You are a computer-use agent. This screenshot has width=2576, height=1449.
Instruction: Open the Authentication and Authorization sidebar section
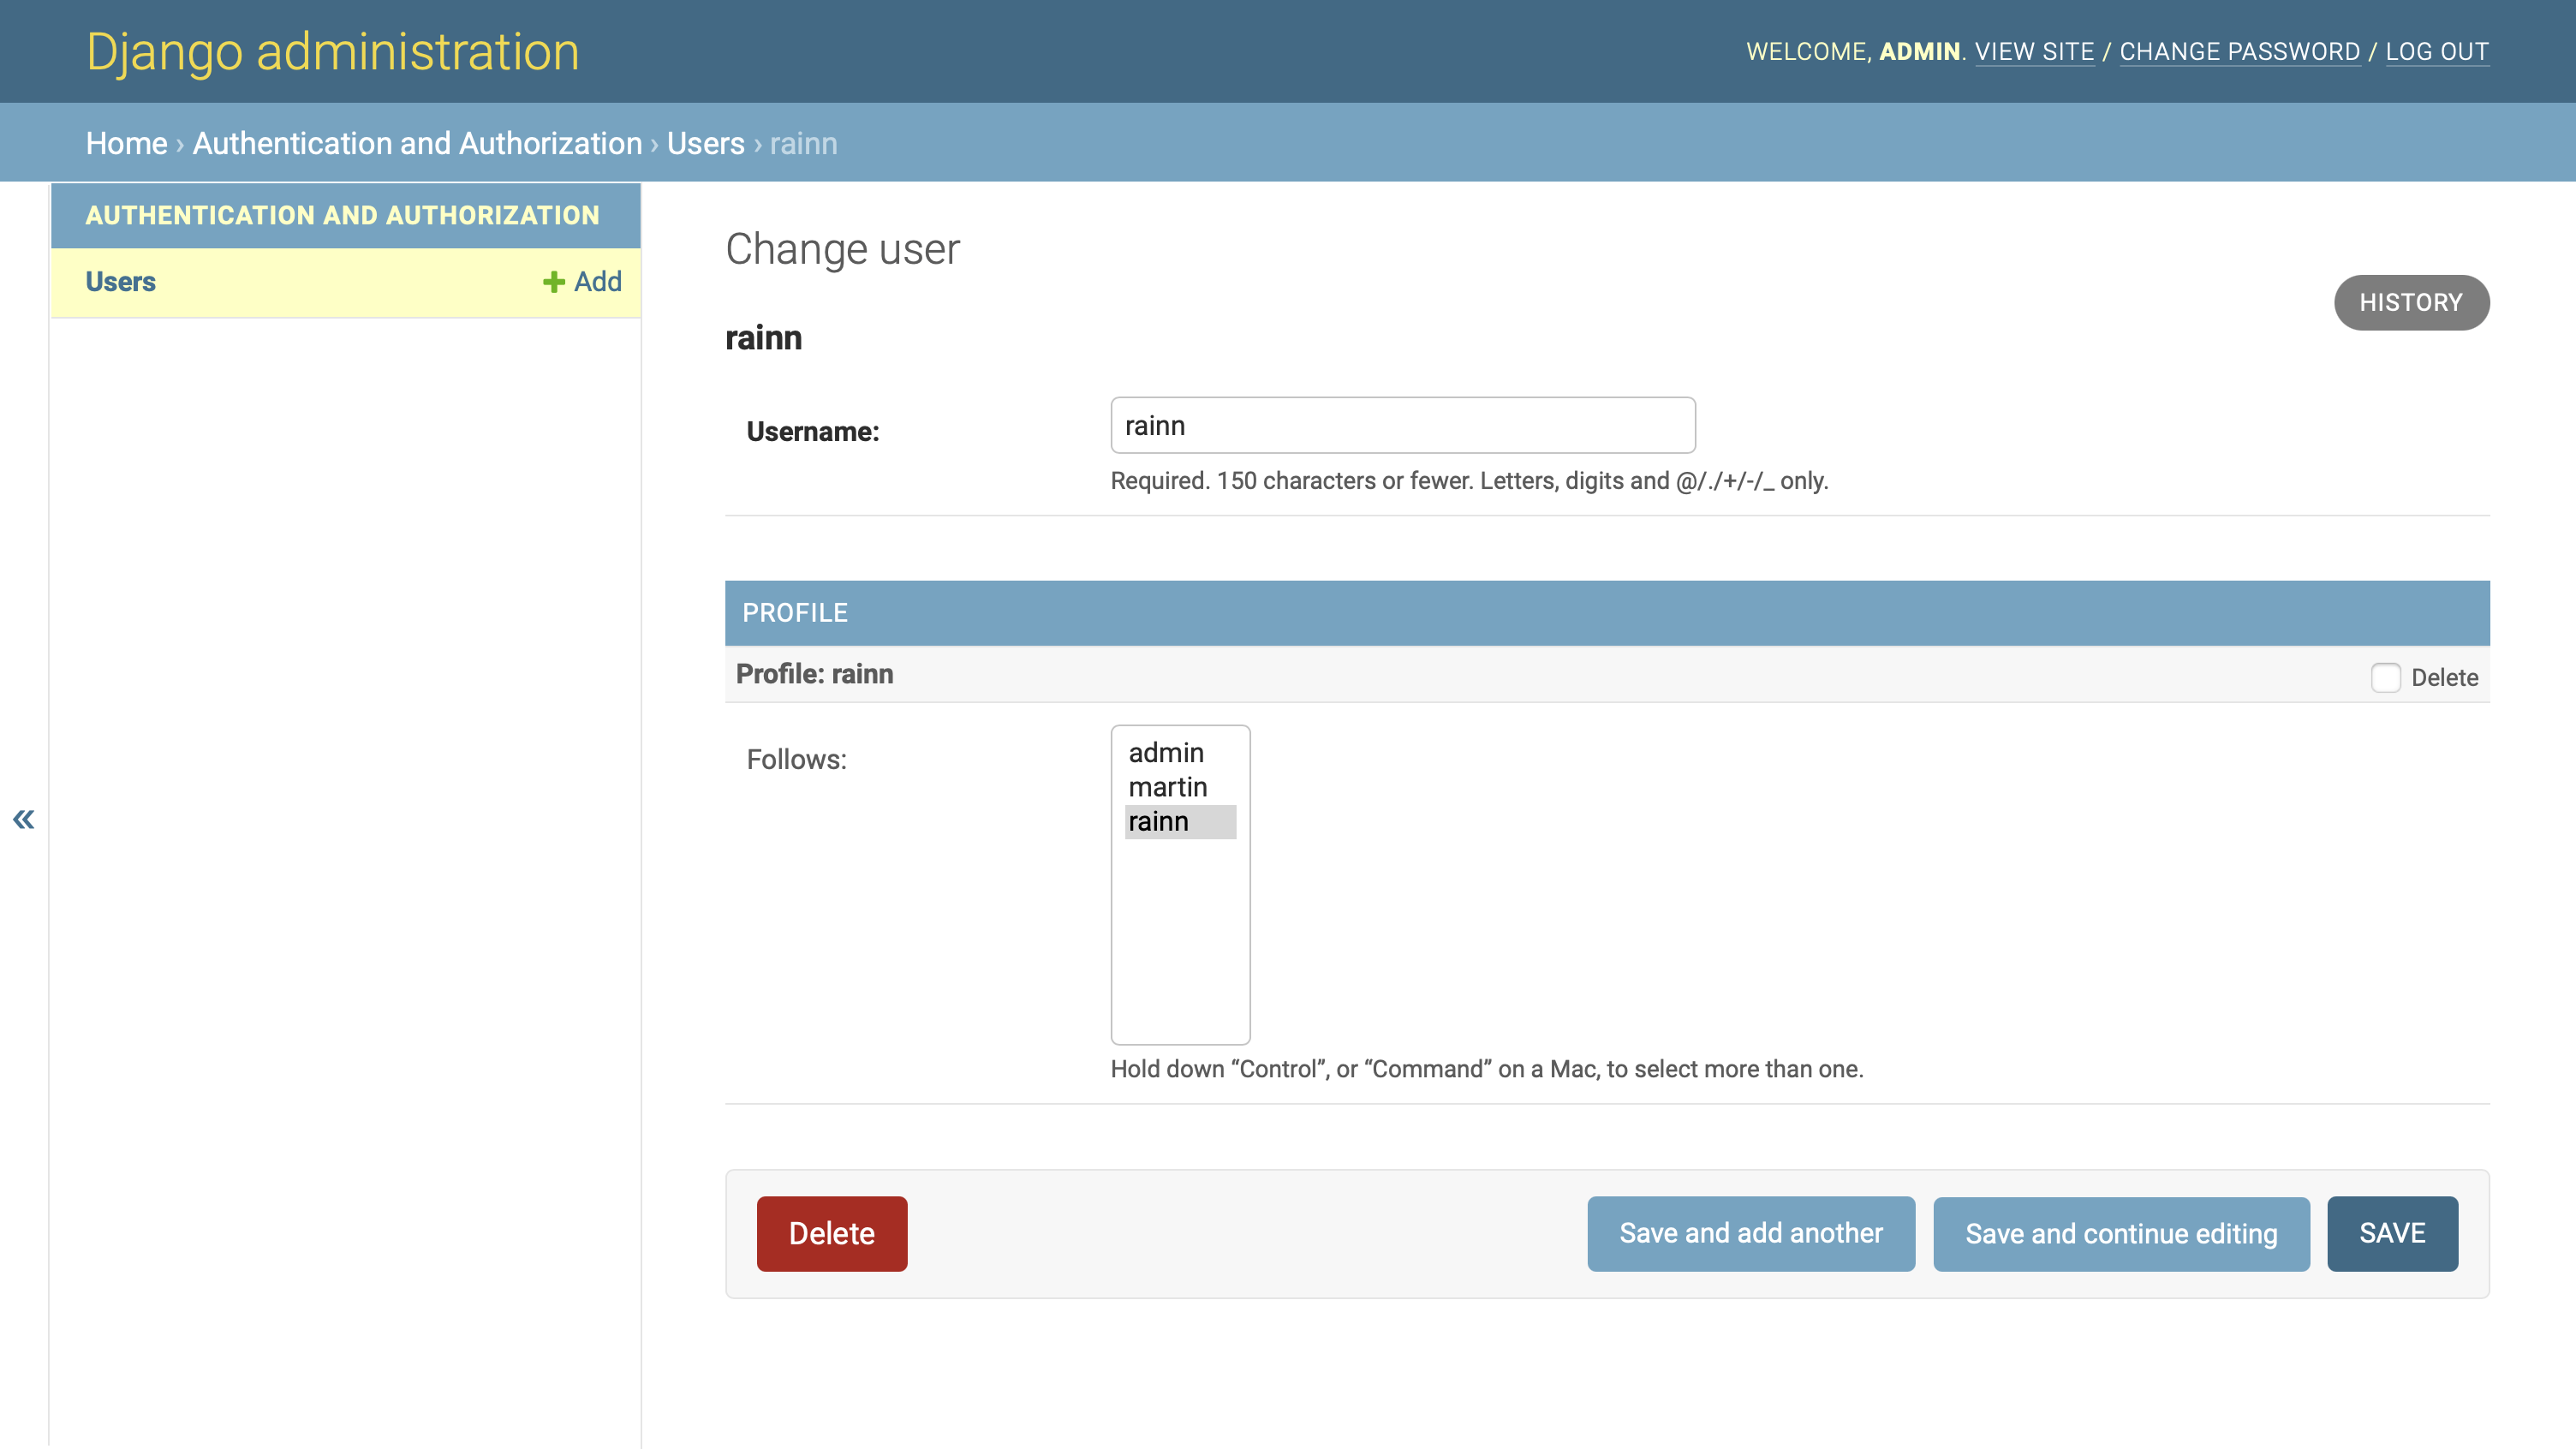pyautogui.click(x=343, y=214)
